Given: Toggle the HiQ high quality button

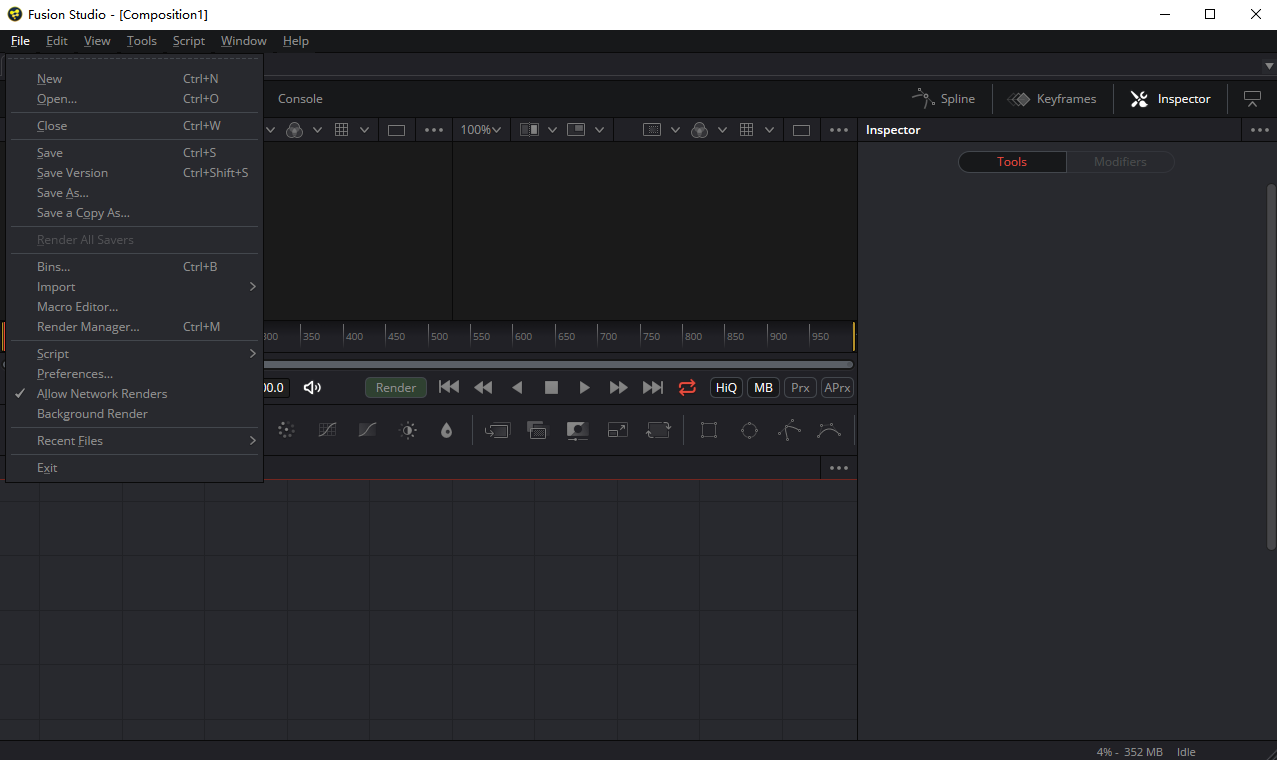Looking at the screenshot, I should (x=726, y=388).
